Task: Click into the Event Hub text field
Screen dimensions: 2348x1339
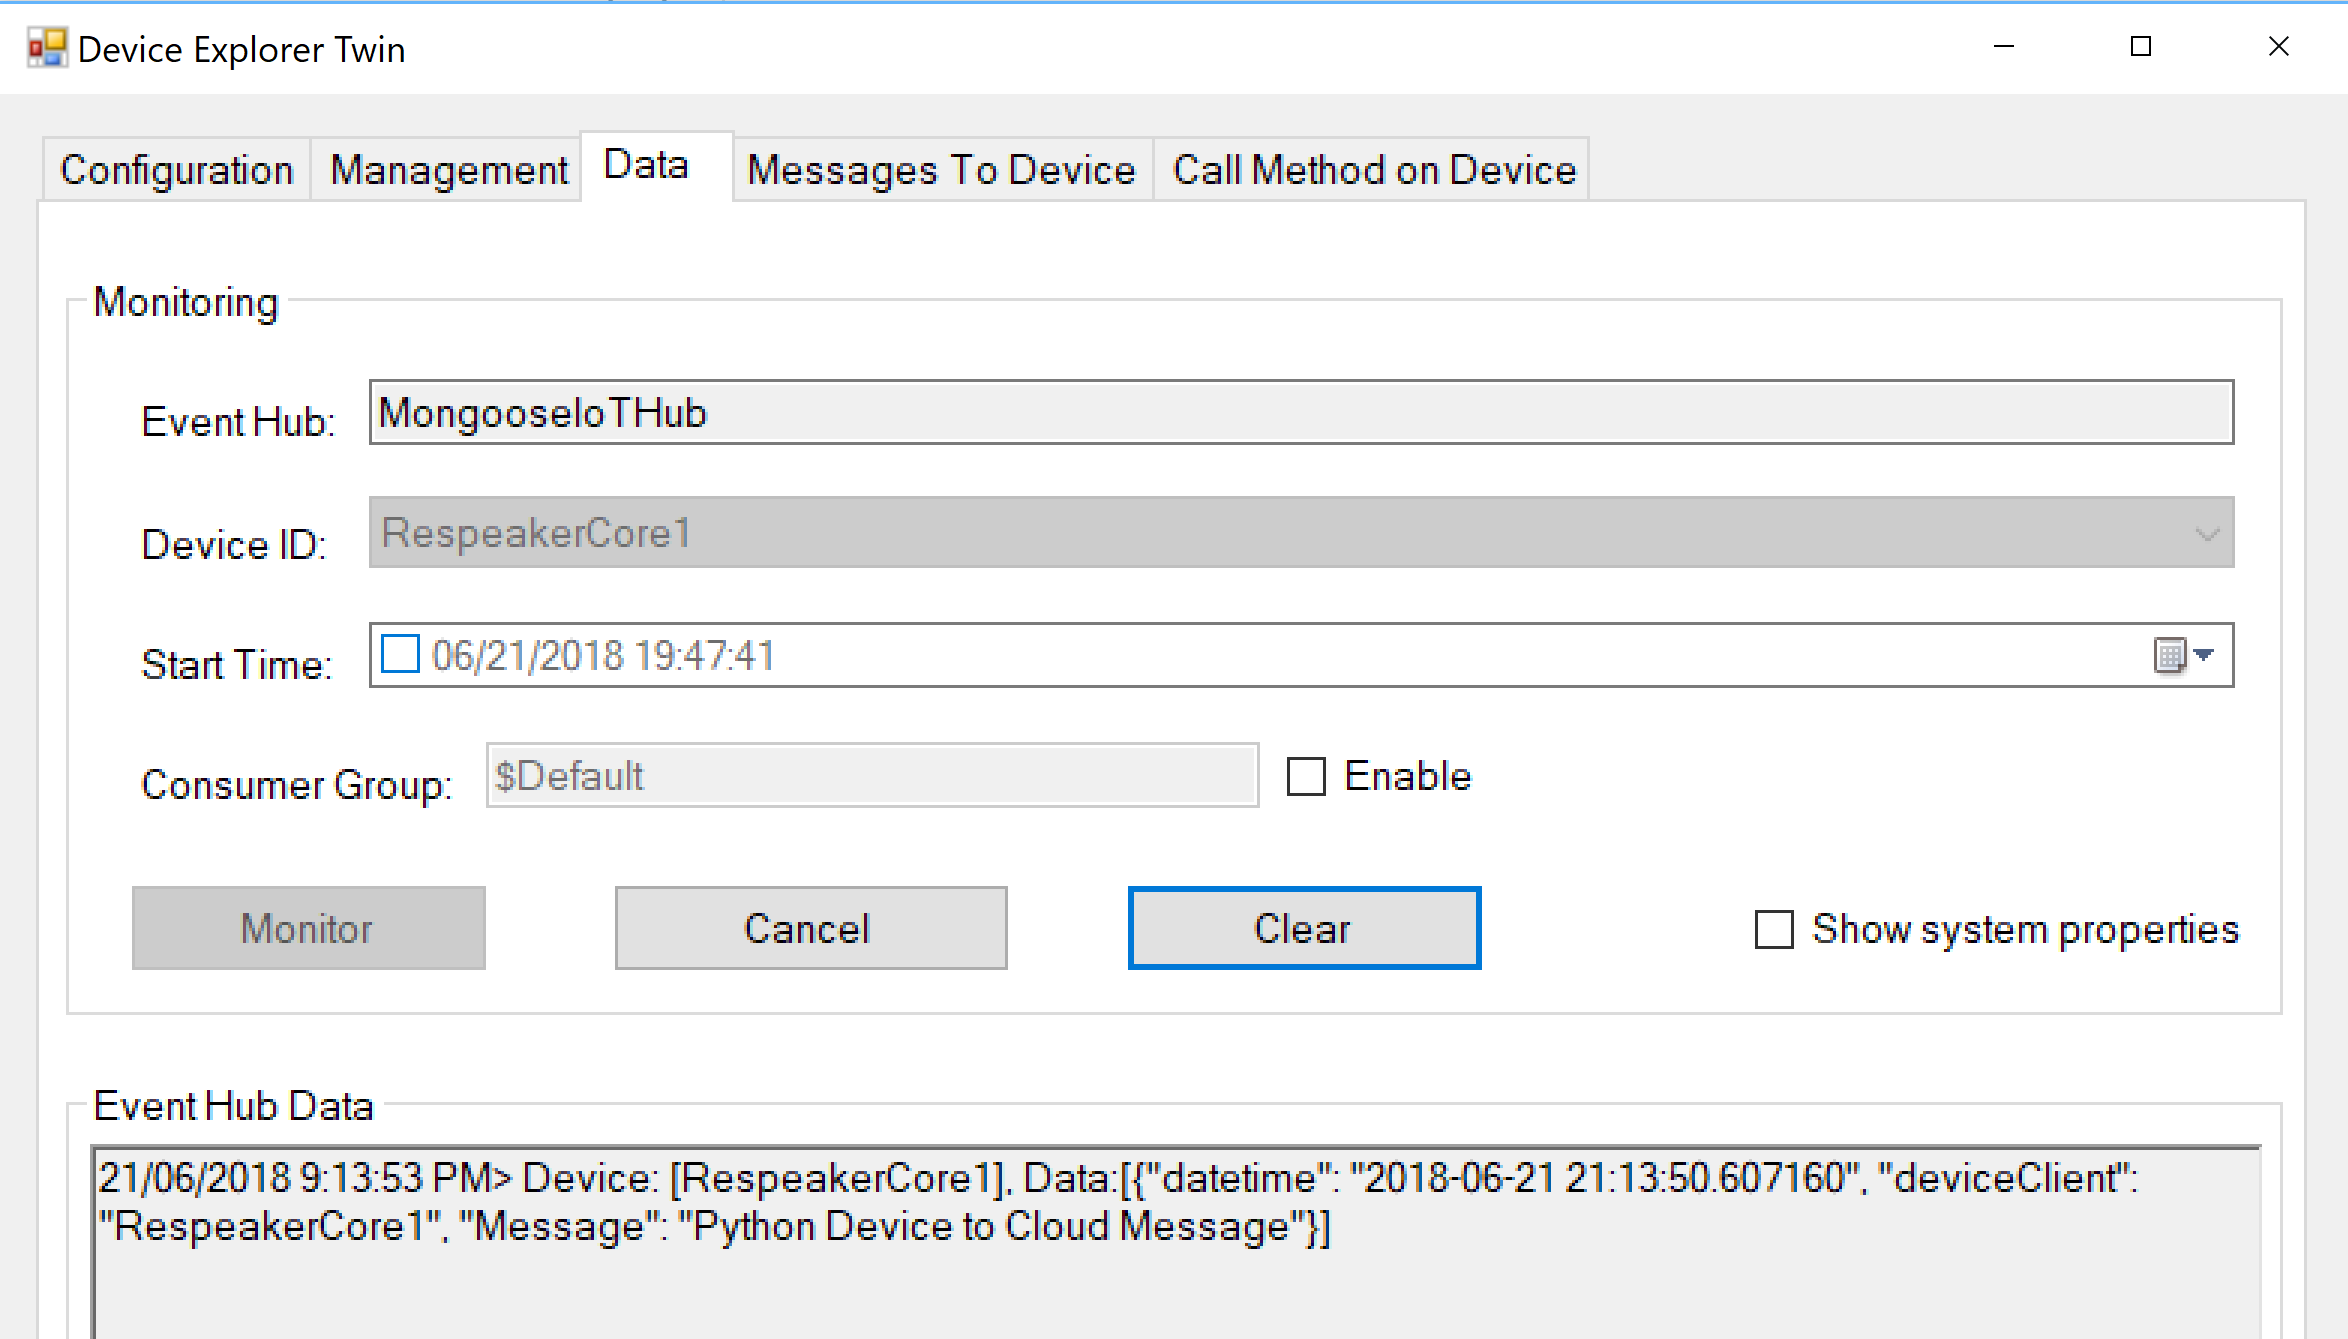Action: pyautogui.click(x=1300, y=412)
